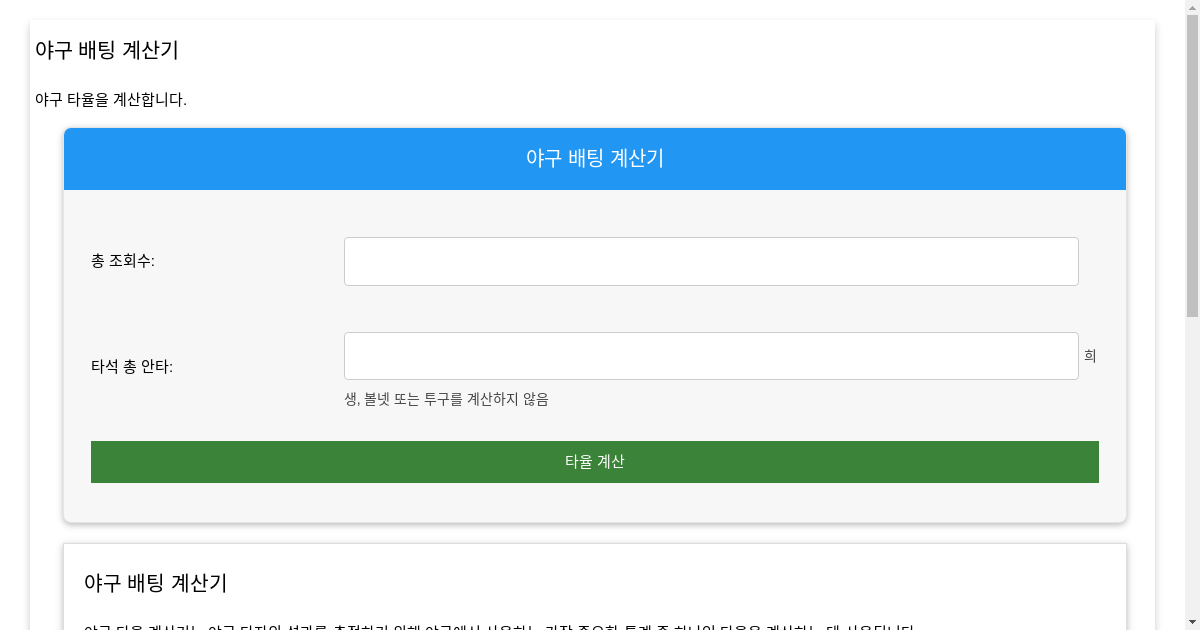
Task: Click the scrollbar down arrow
Action: pyautogui.click(x=1192, y=622)
